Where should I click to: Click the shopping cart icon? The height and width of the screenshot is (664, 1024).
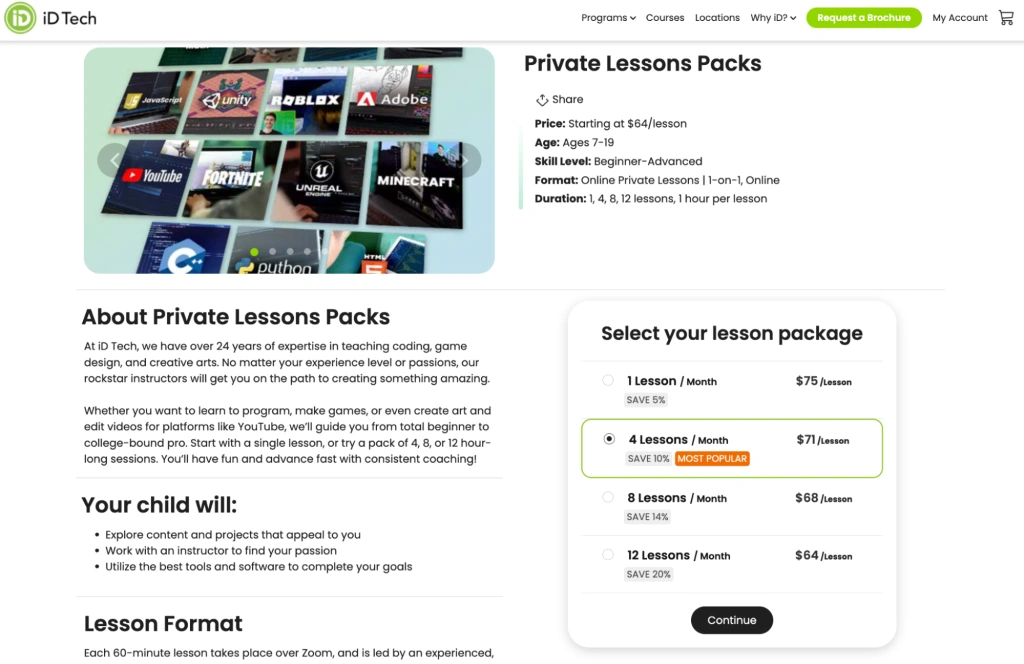click(1006, 17)
